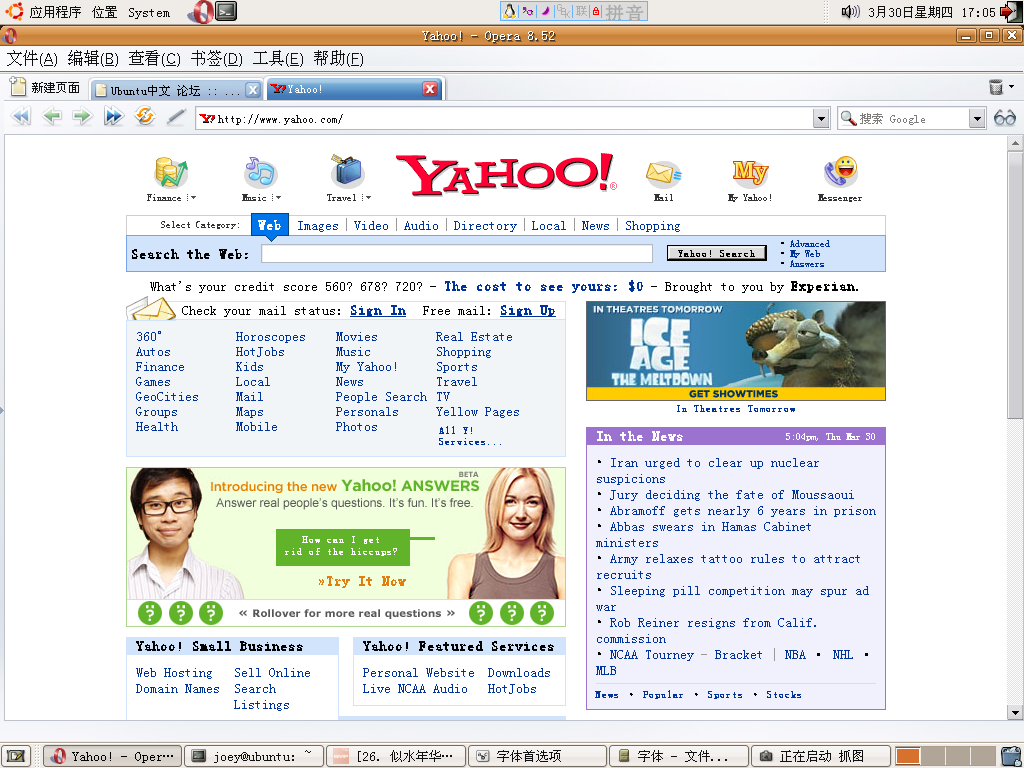The height and width of the screenshot is (768, 1024).
Task: Go forward using the green right arrow
Action: click(82, 117)
